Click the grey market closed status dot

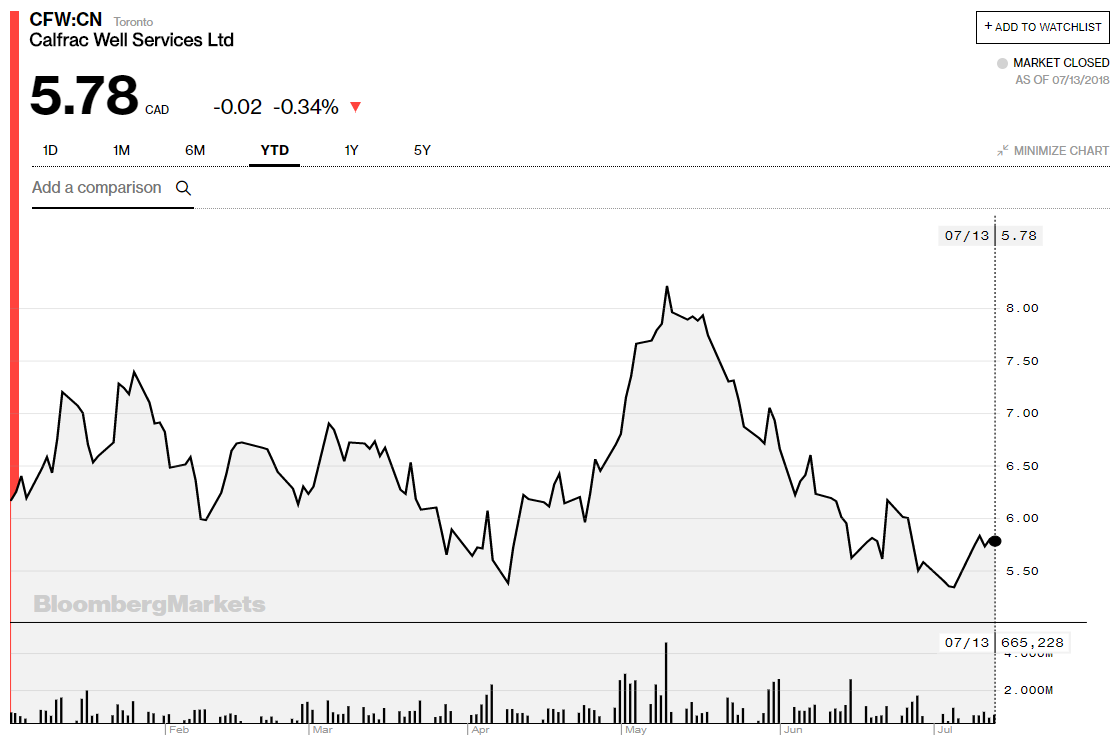(1002, 63)
